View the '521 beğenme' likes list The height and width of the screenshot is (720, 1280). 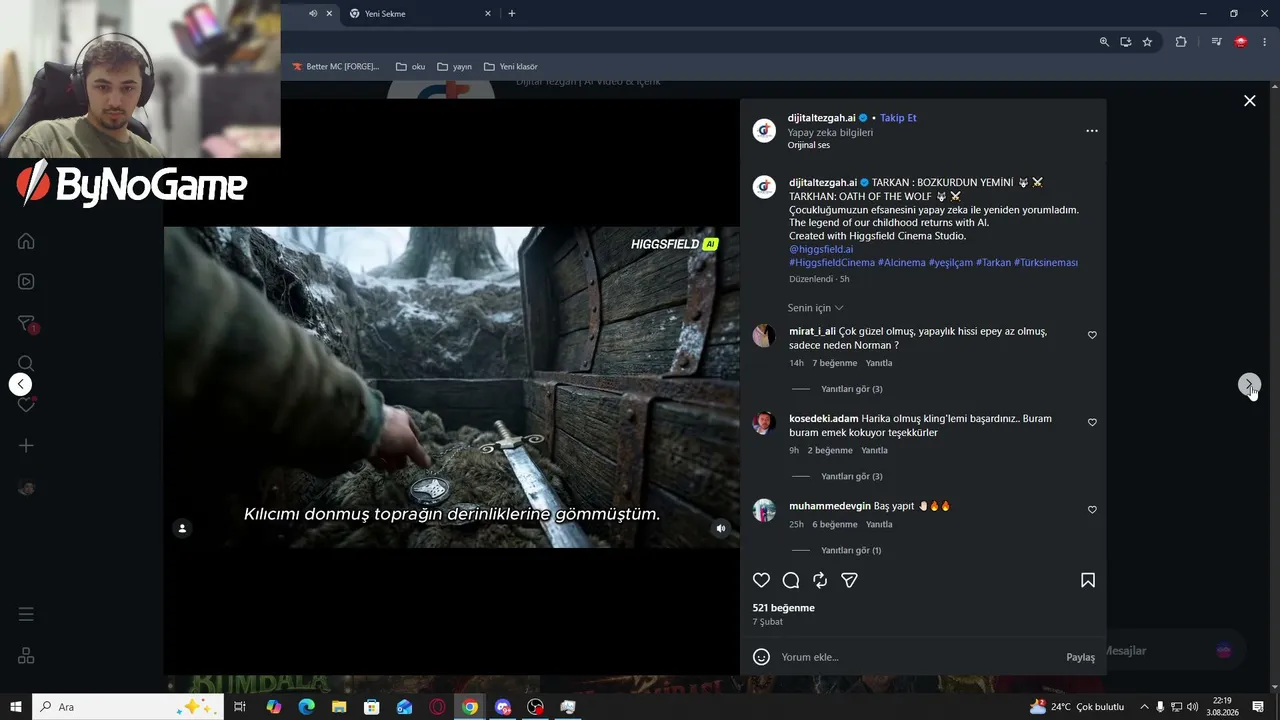(x=783, y=608)
